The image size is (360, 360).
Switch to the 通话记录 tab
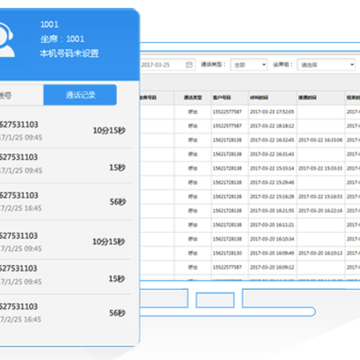tap(80, 95)
